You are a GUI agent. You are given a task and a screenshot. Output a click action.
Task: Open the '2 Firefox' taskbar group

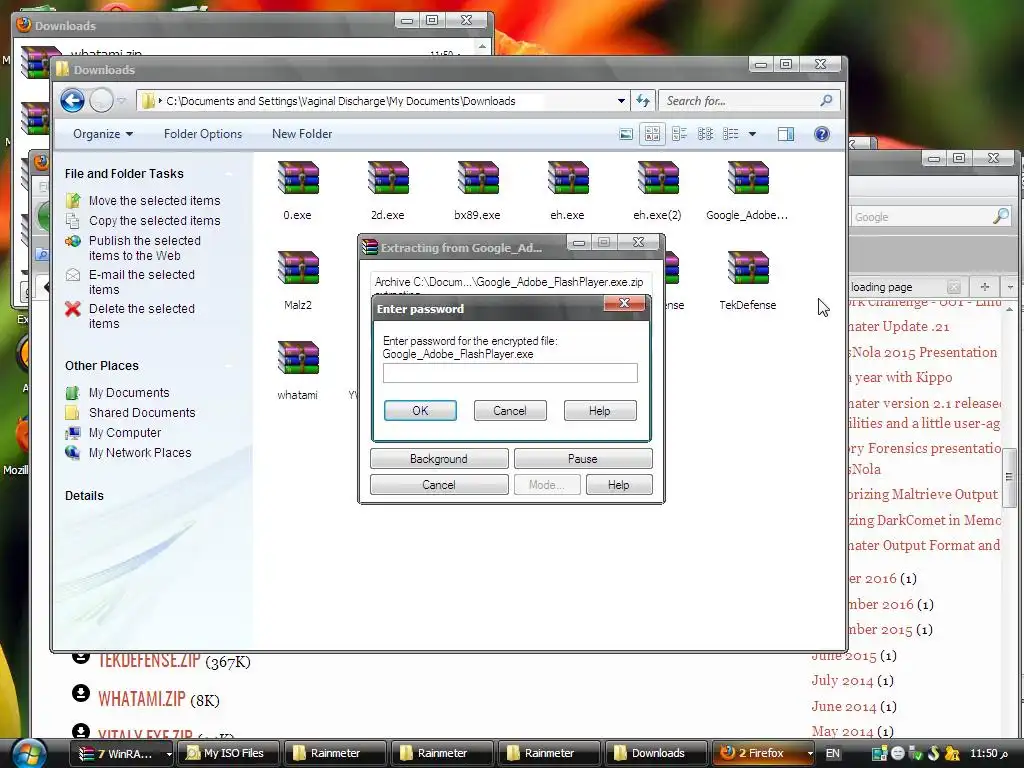tap(761, 754)
